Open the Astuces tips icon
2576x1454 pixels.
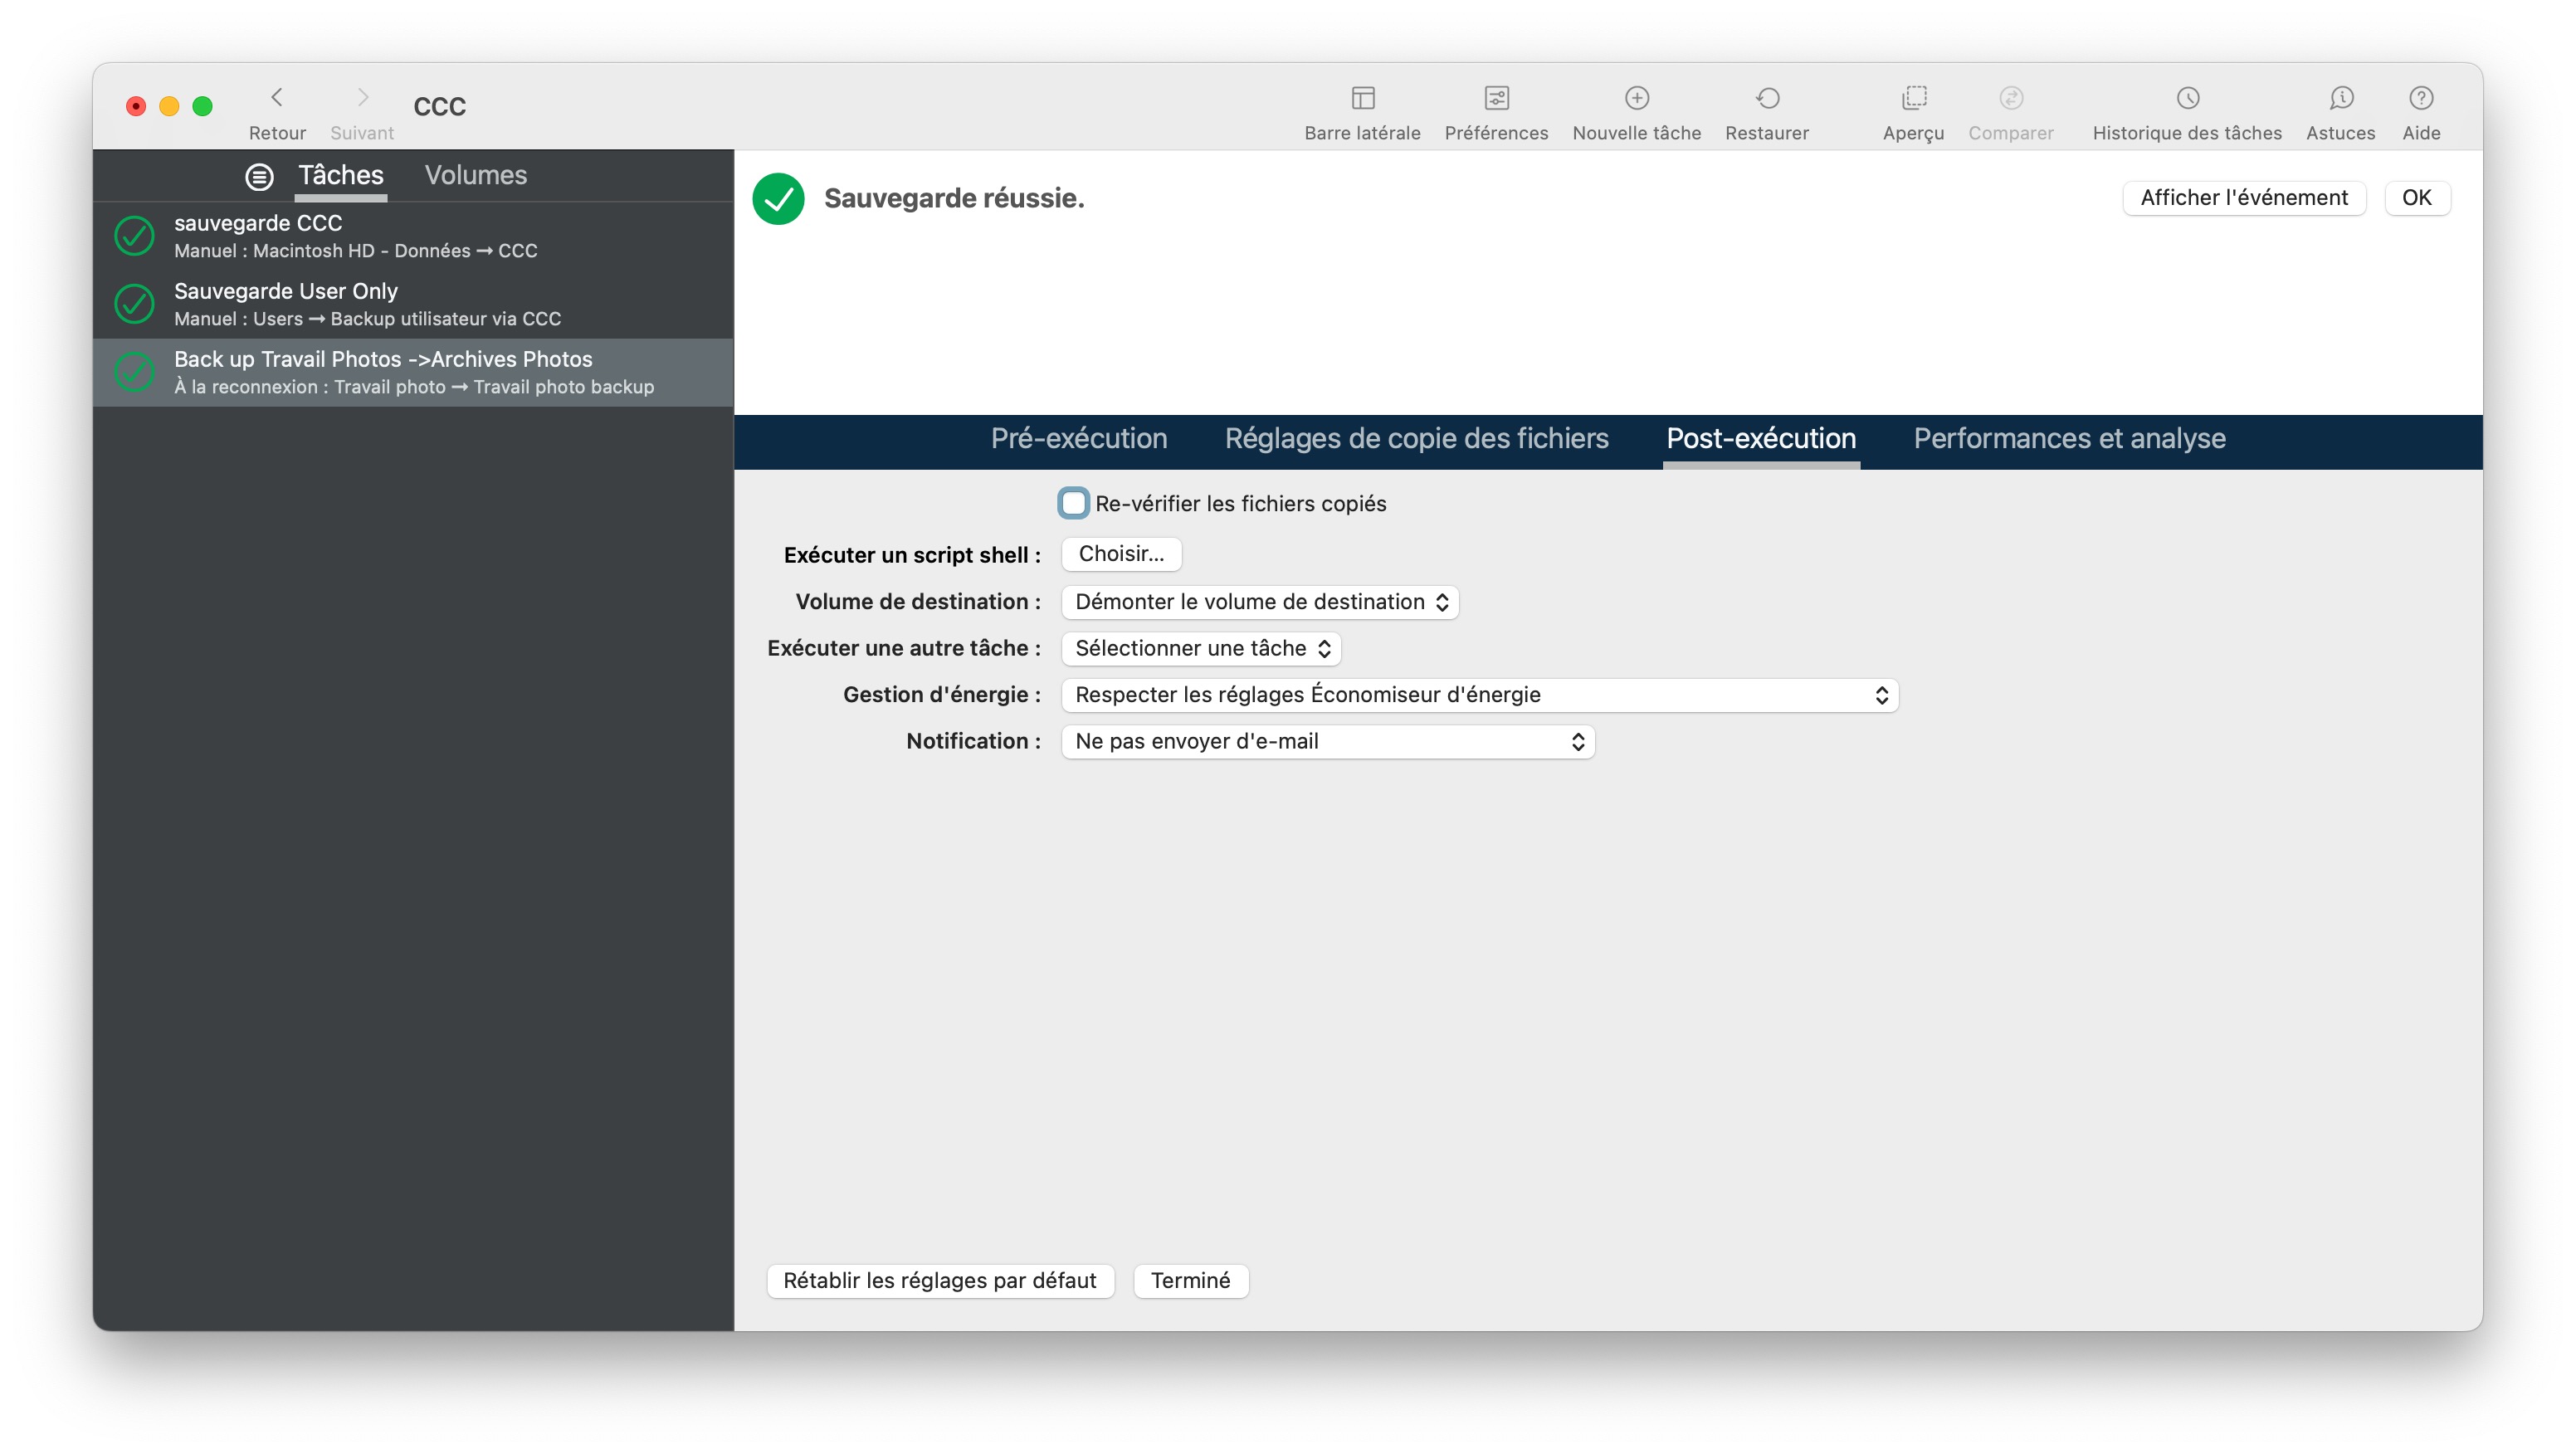tap(2340, 98)
